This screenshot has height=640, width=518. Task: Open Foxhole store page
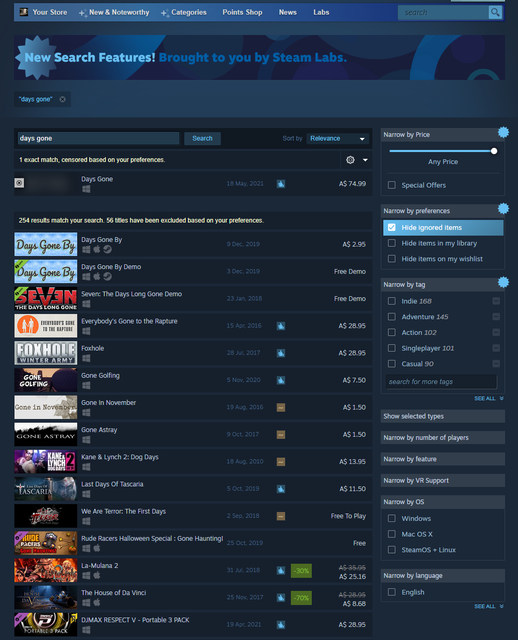pyautogui.click(x=193, y=353)
